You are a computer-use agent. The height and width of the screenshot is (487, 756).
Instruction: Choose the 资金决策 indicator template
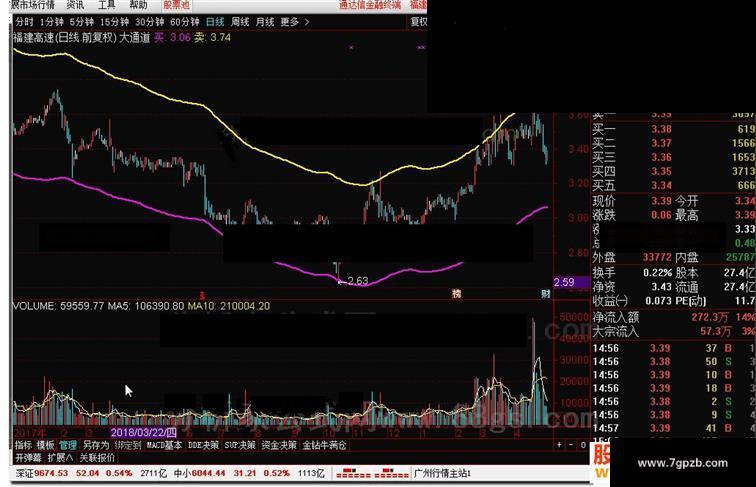click(279, 445)
